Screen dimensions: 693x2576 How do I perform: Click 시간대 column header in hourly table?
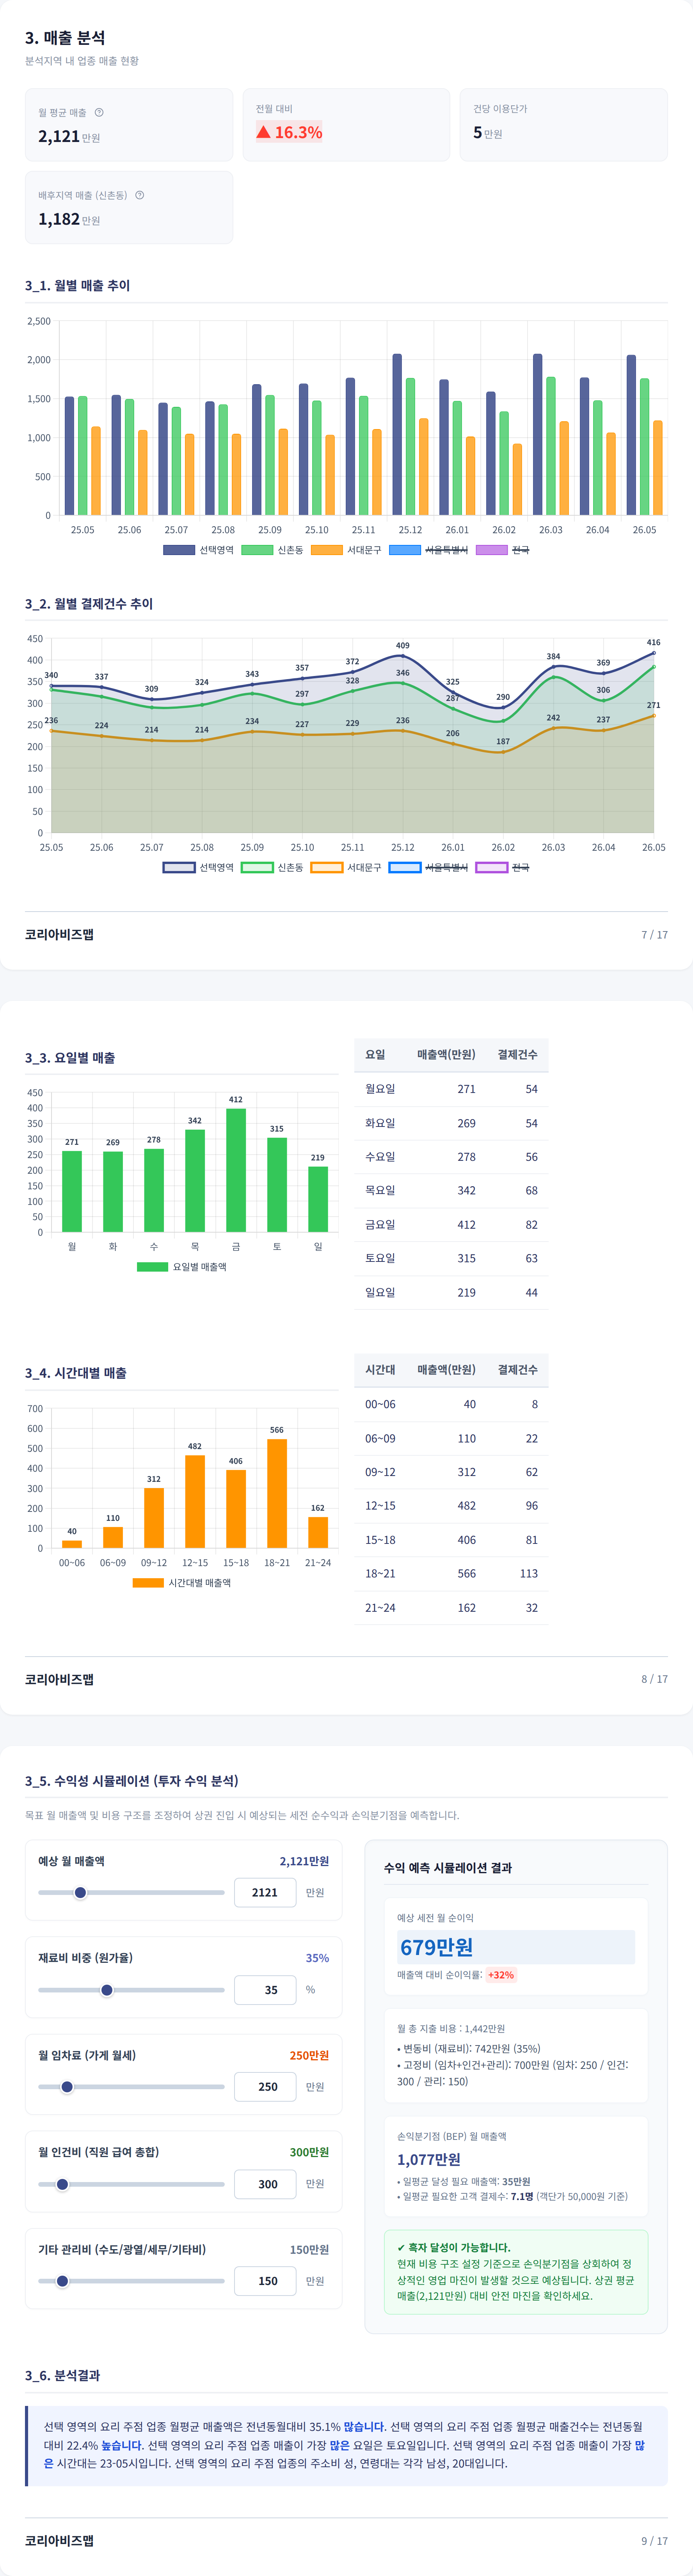click(x=380, y=1369)
